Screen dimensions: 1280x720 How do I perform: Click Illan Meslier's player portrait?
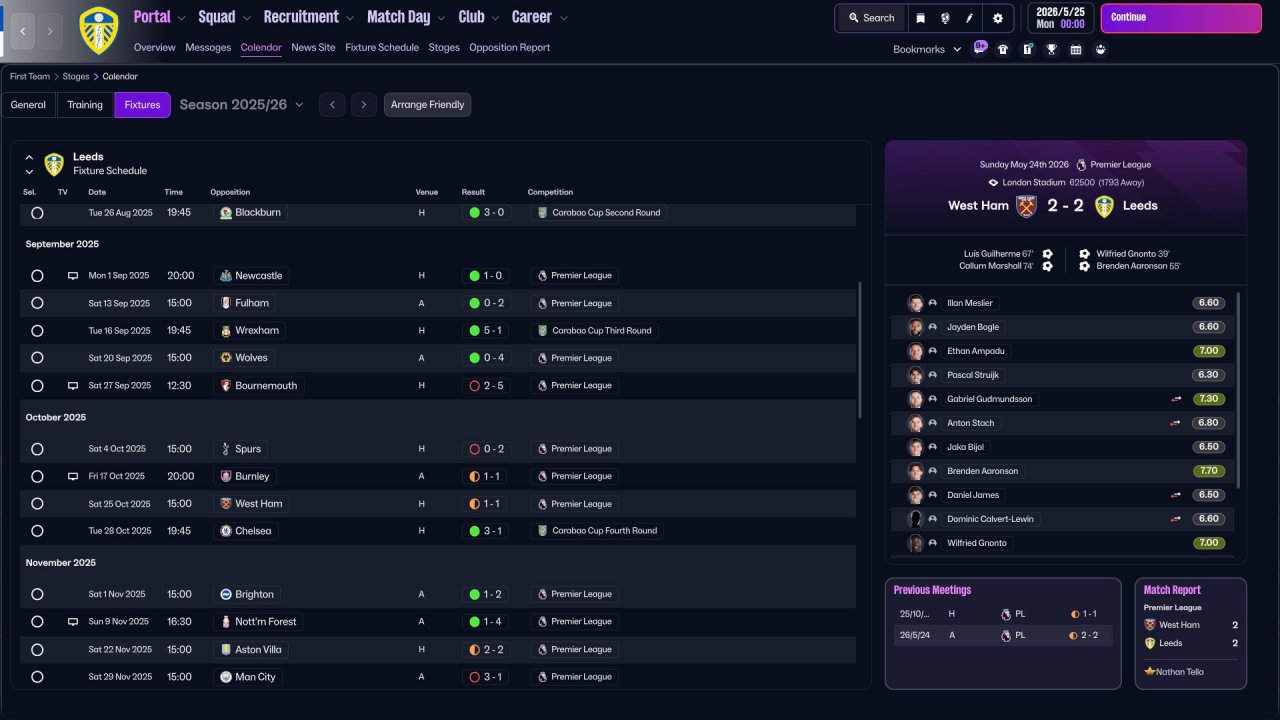point(915,303)
